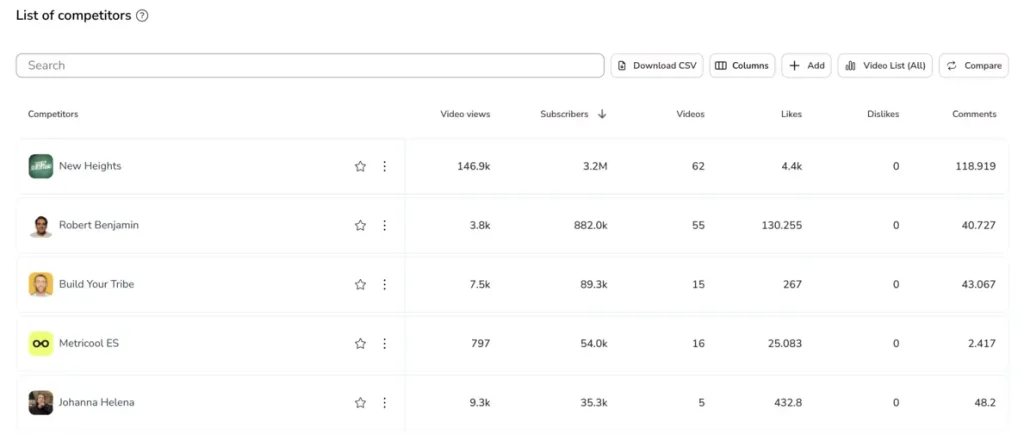
Task: Select the 130.255 likes cell
Action: [782, 225]
